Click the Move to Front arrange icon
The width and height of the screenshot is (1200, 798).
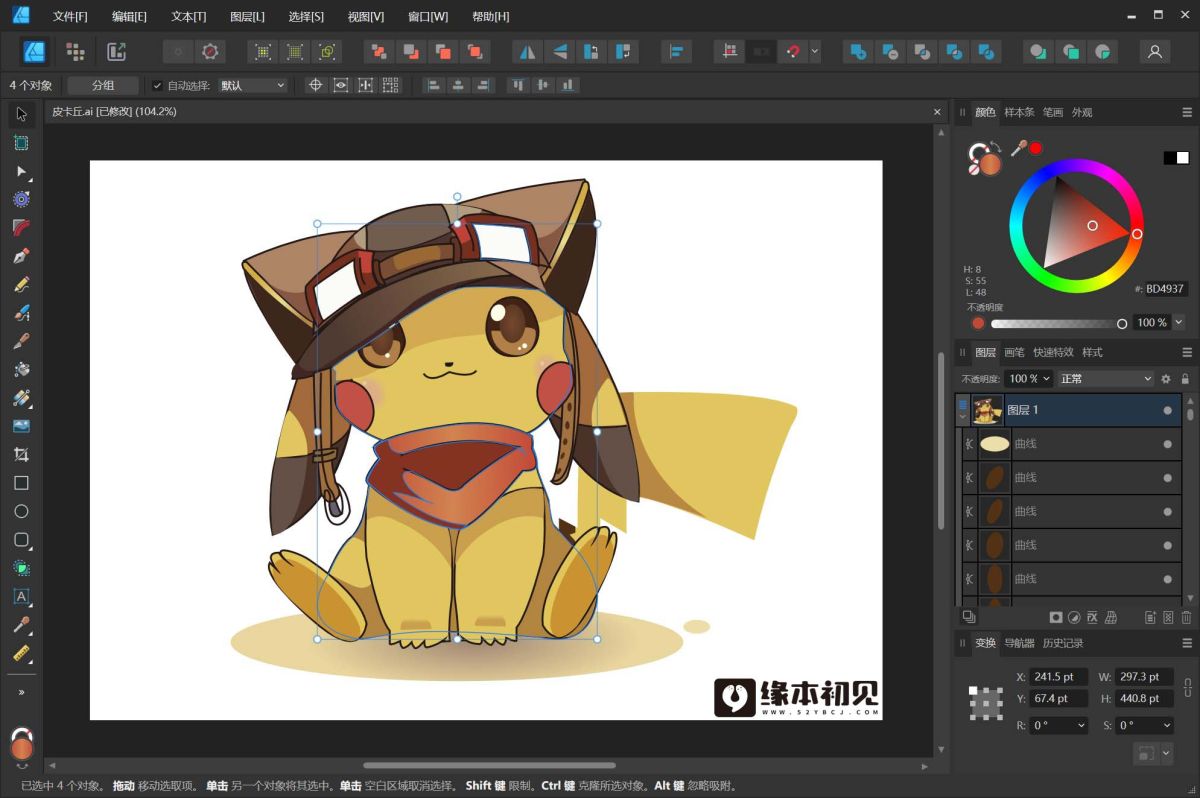tap(476, 51)
